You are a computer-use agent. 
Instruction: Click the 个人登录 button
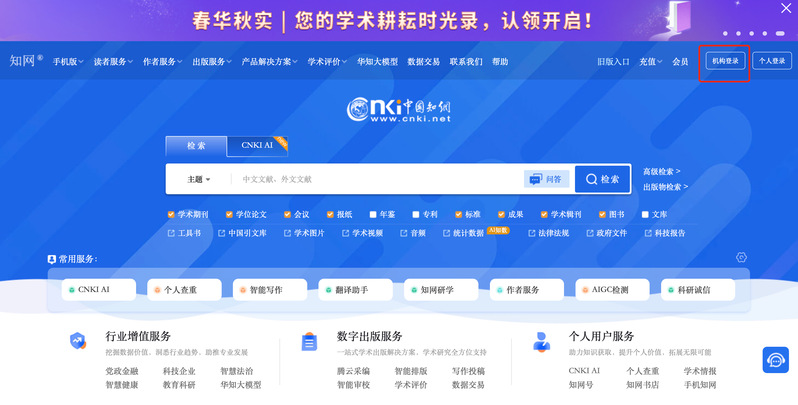pyautogui.click(x=772, y=61)
